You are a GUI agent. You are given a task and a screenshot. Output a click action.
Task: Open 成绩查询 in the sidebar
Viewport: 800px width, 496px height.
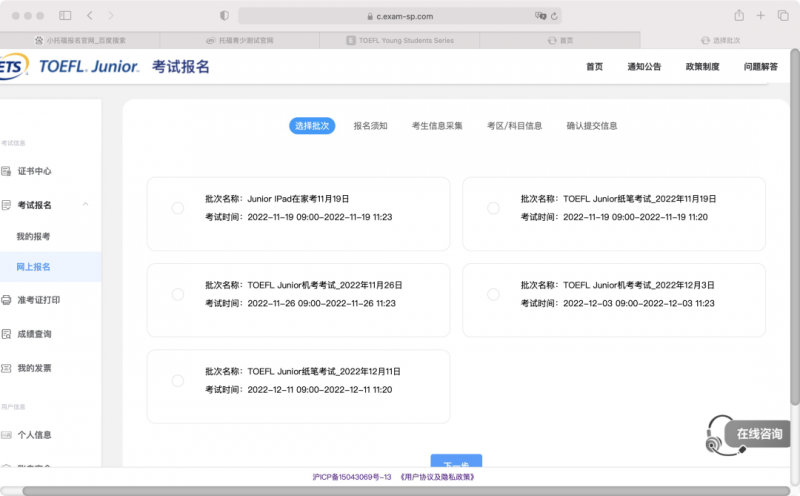coord(35,334)
